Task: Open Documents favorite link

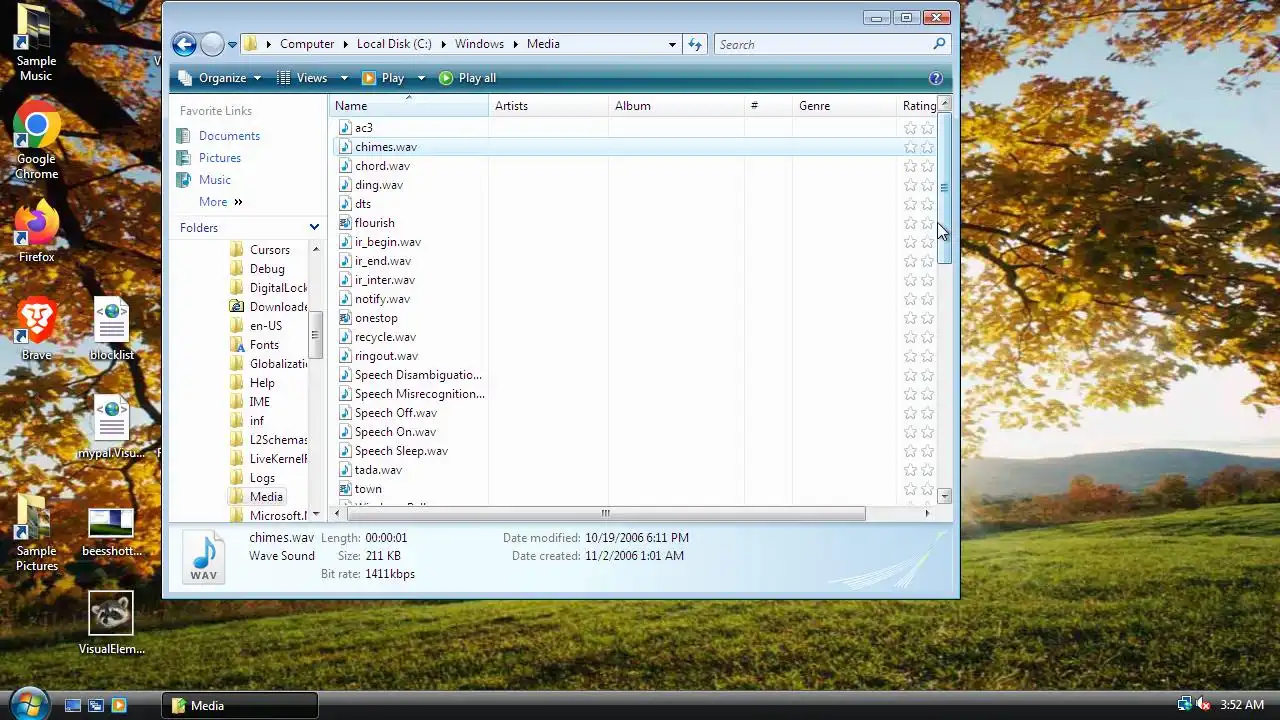Action: (229, 136)
